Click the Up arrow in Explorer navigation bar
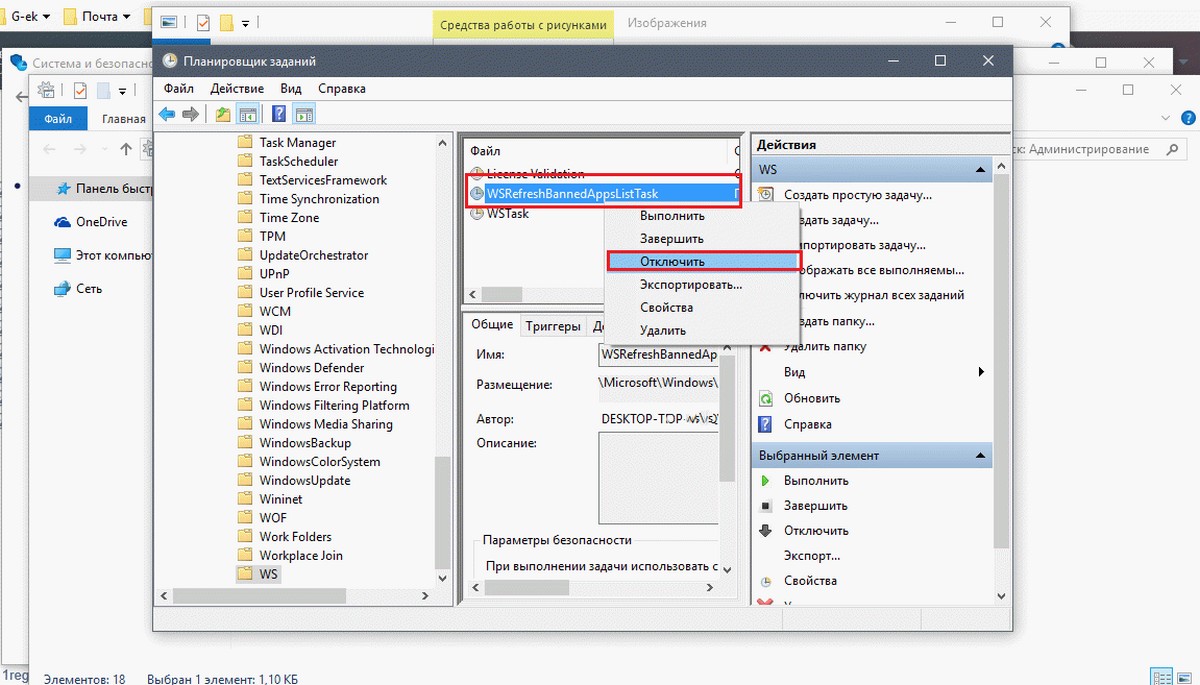The image size is (1200, 685). coord(126,149)
